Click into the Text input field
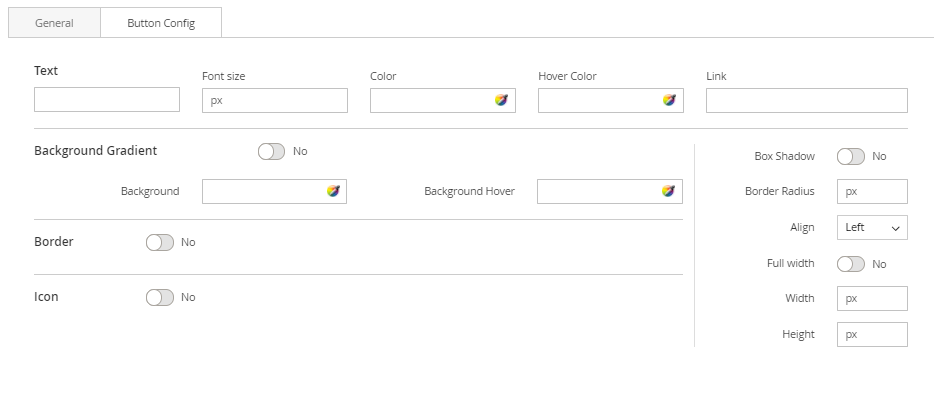 point(107,100)
